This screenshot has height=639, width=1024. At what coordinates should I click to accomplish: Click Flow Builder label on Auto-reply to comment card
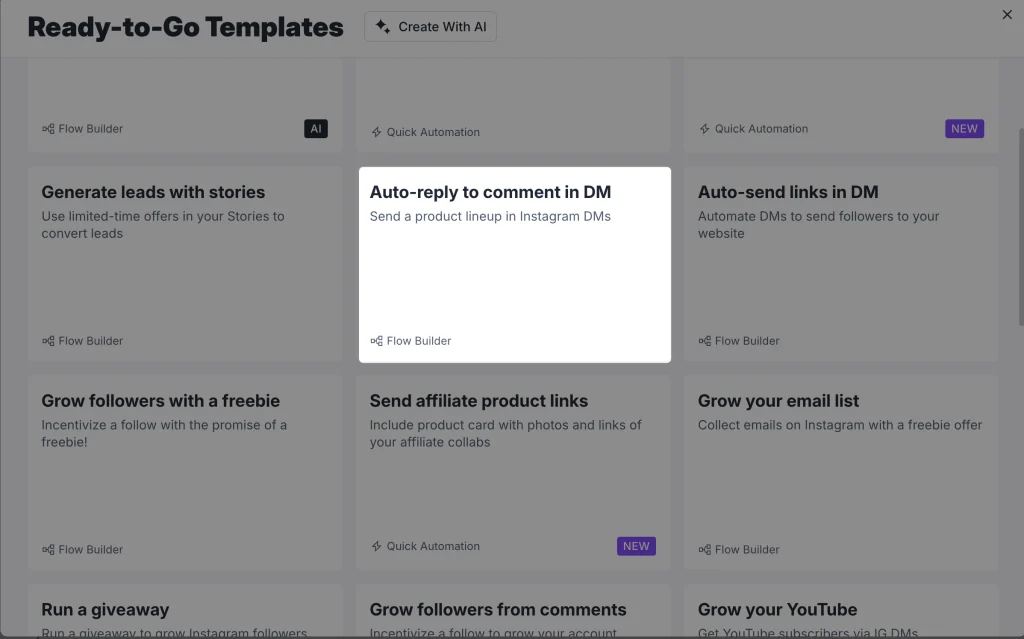[419, 341]
